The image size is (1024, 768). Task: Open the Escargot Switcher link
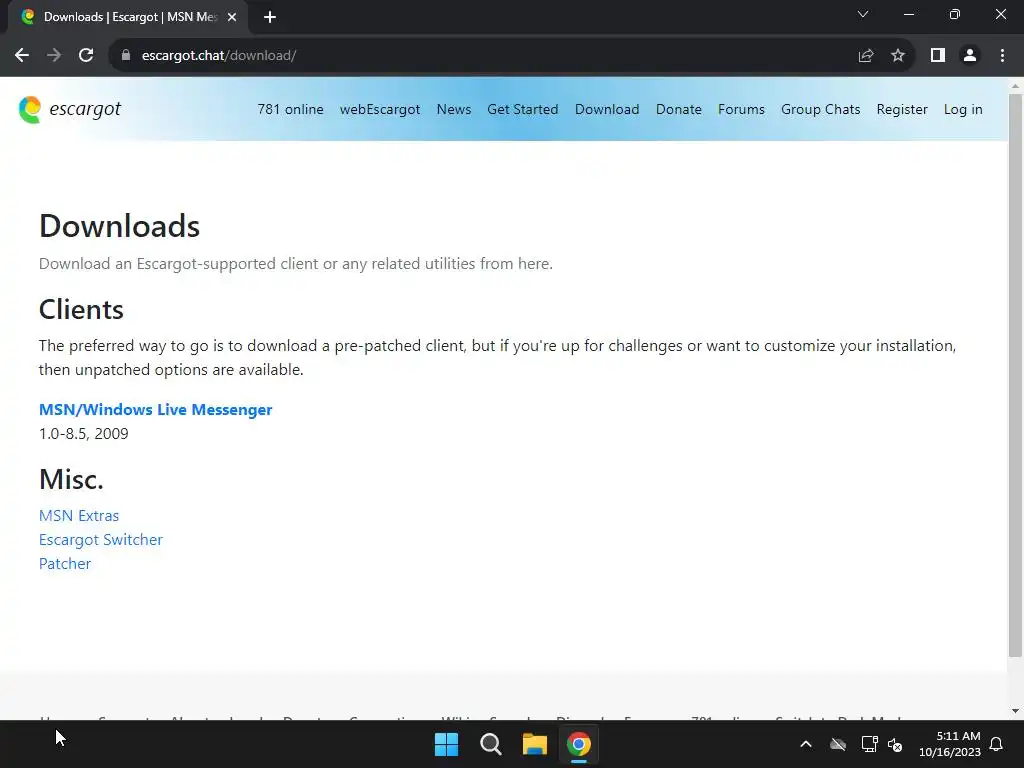pyautogui.click(x=101, y=540)
